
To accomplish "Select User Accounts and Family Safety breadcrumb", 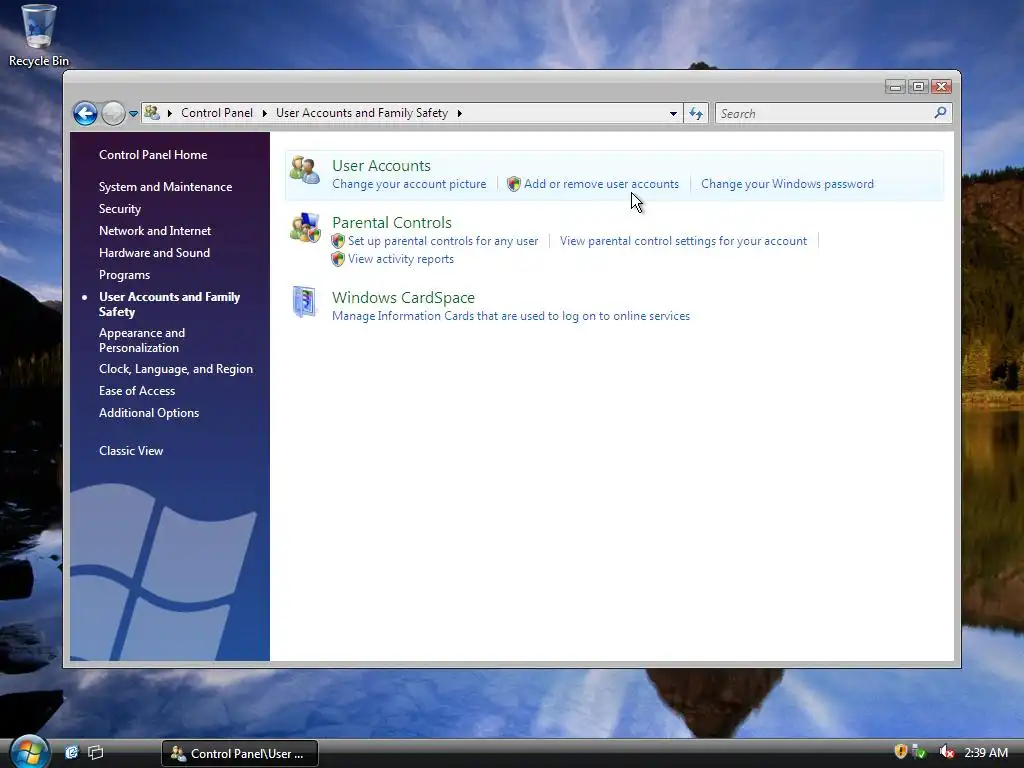I will click(362, 113).
